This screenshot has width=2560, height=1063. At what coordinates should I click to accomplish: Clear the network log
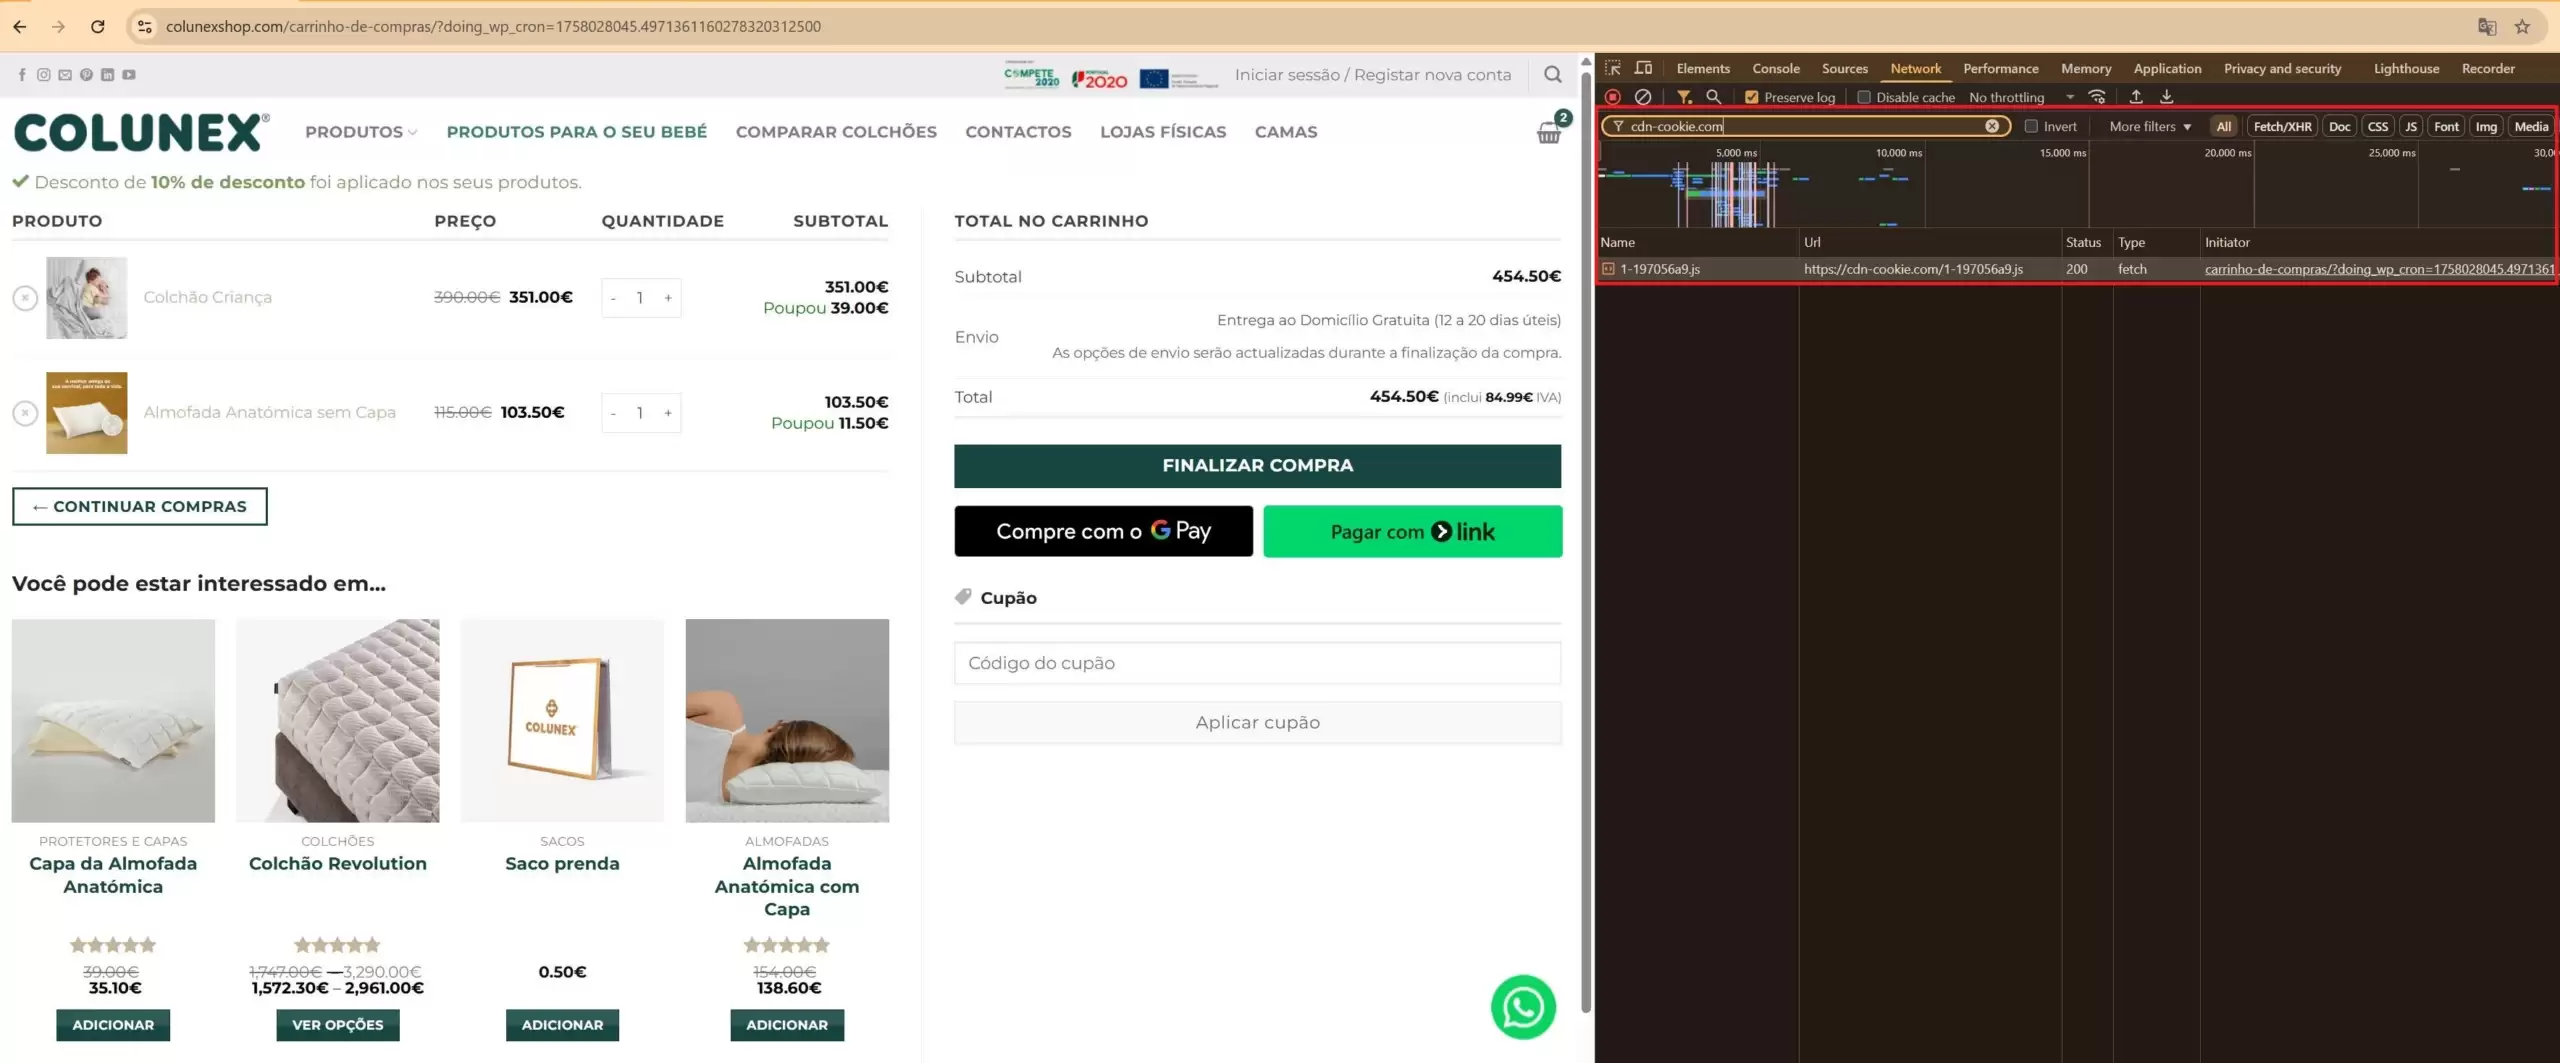(1642, 97)
